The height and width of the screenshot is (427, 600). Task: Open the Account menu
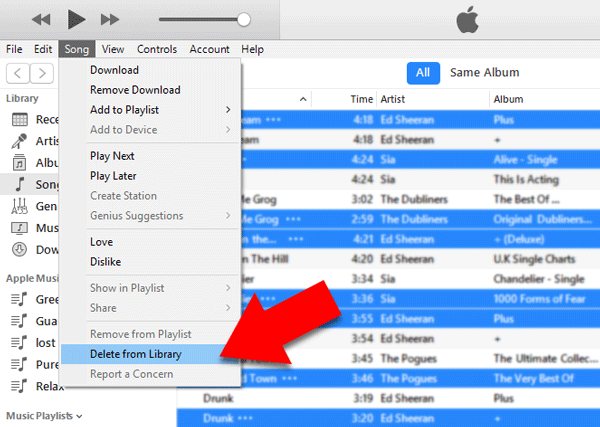(209, 49)
